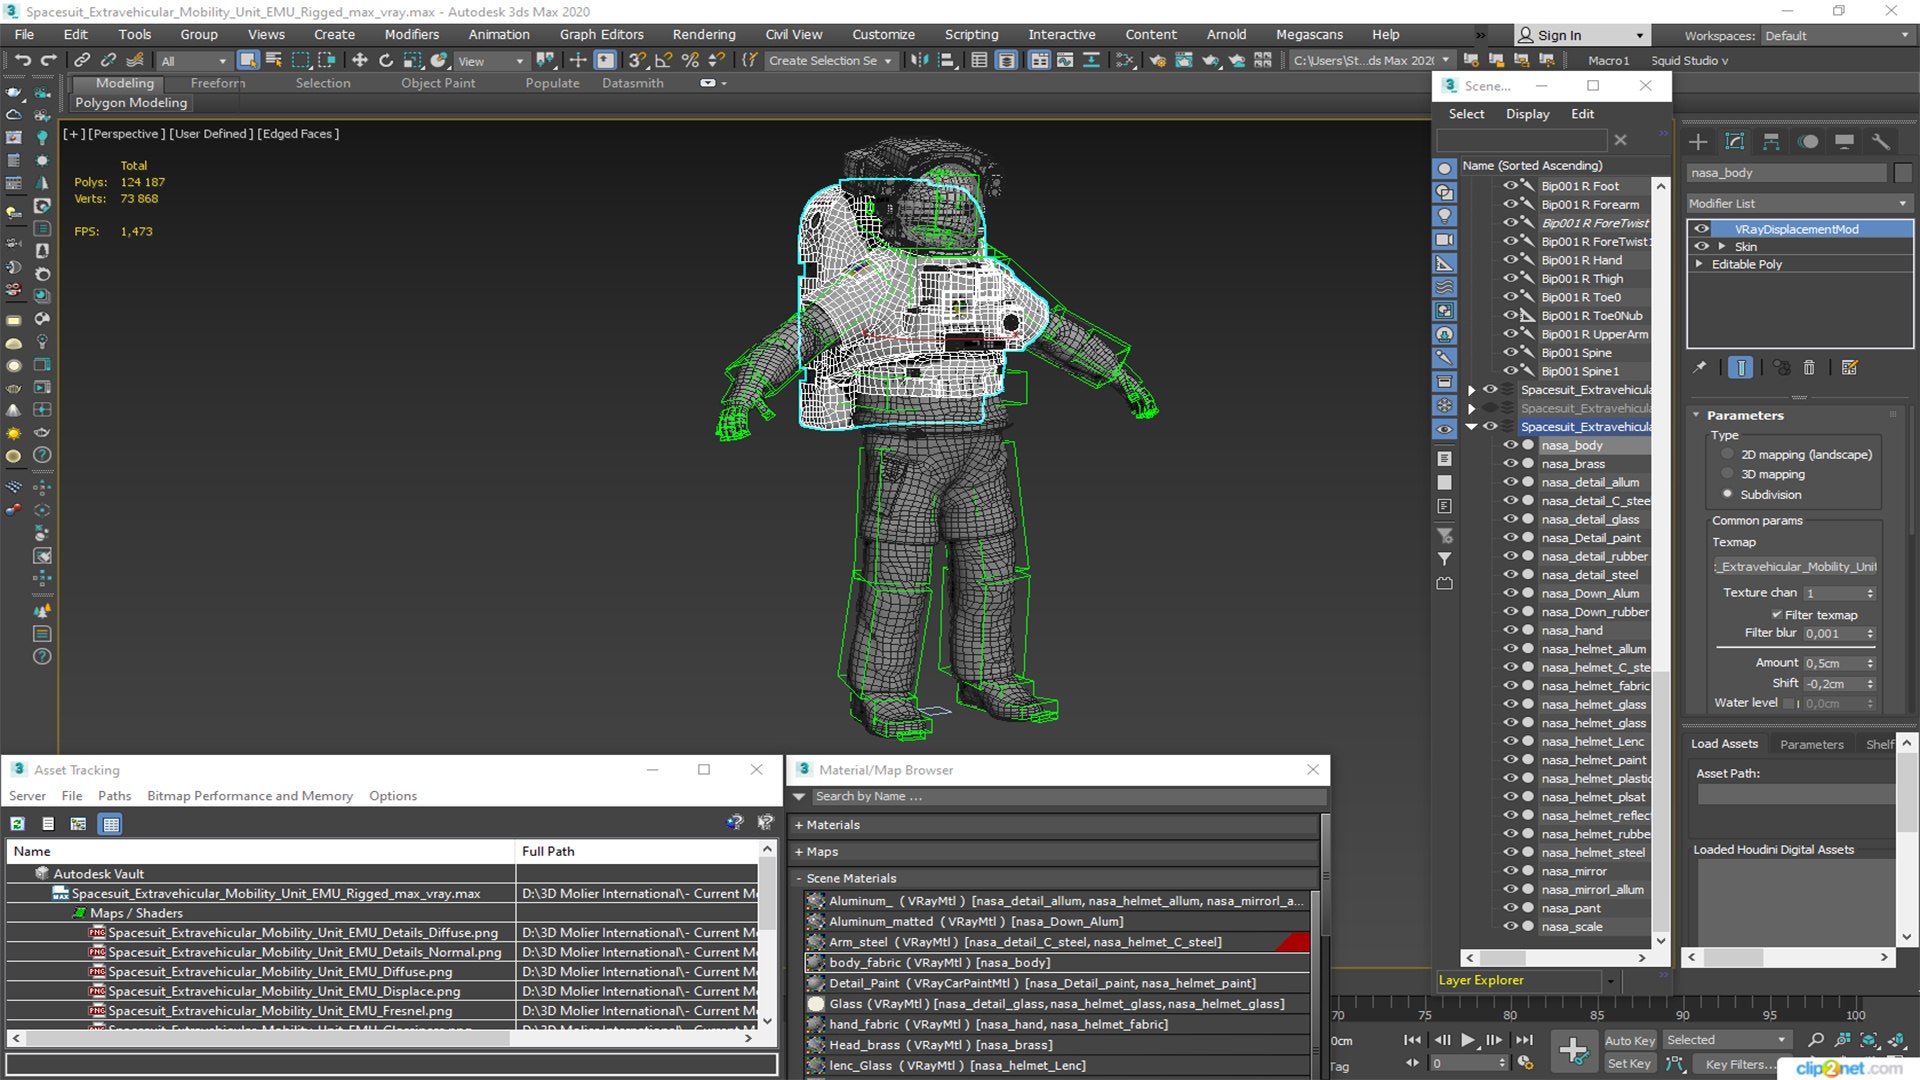Click Configure Modifier Sets icon
The image size is (1920, 1080).
point(1850,368)
